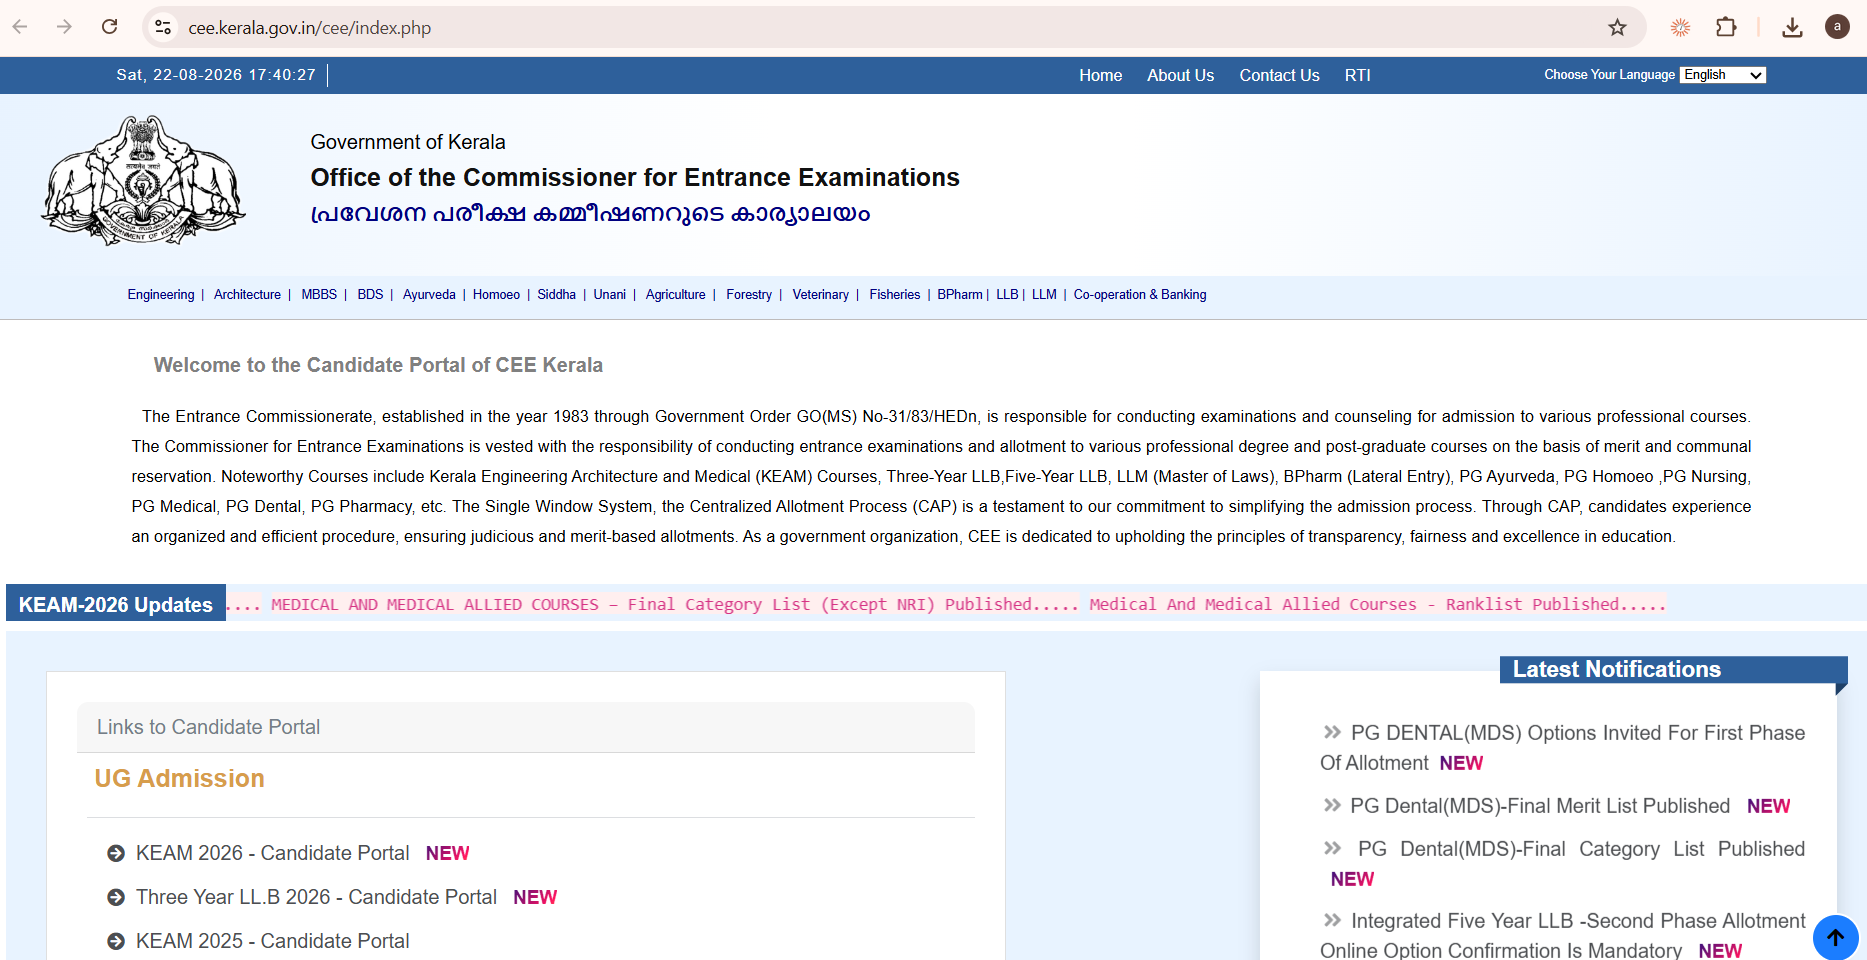Open the LLM course link
The height and width of the screenshot is (960, 1867).
[1044, 294]
